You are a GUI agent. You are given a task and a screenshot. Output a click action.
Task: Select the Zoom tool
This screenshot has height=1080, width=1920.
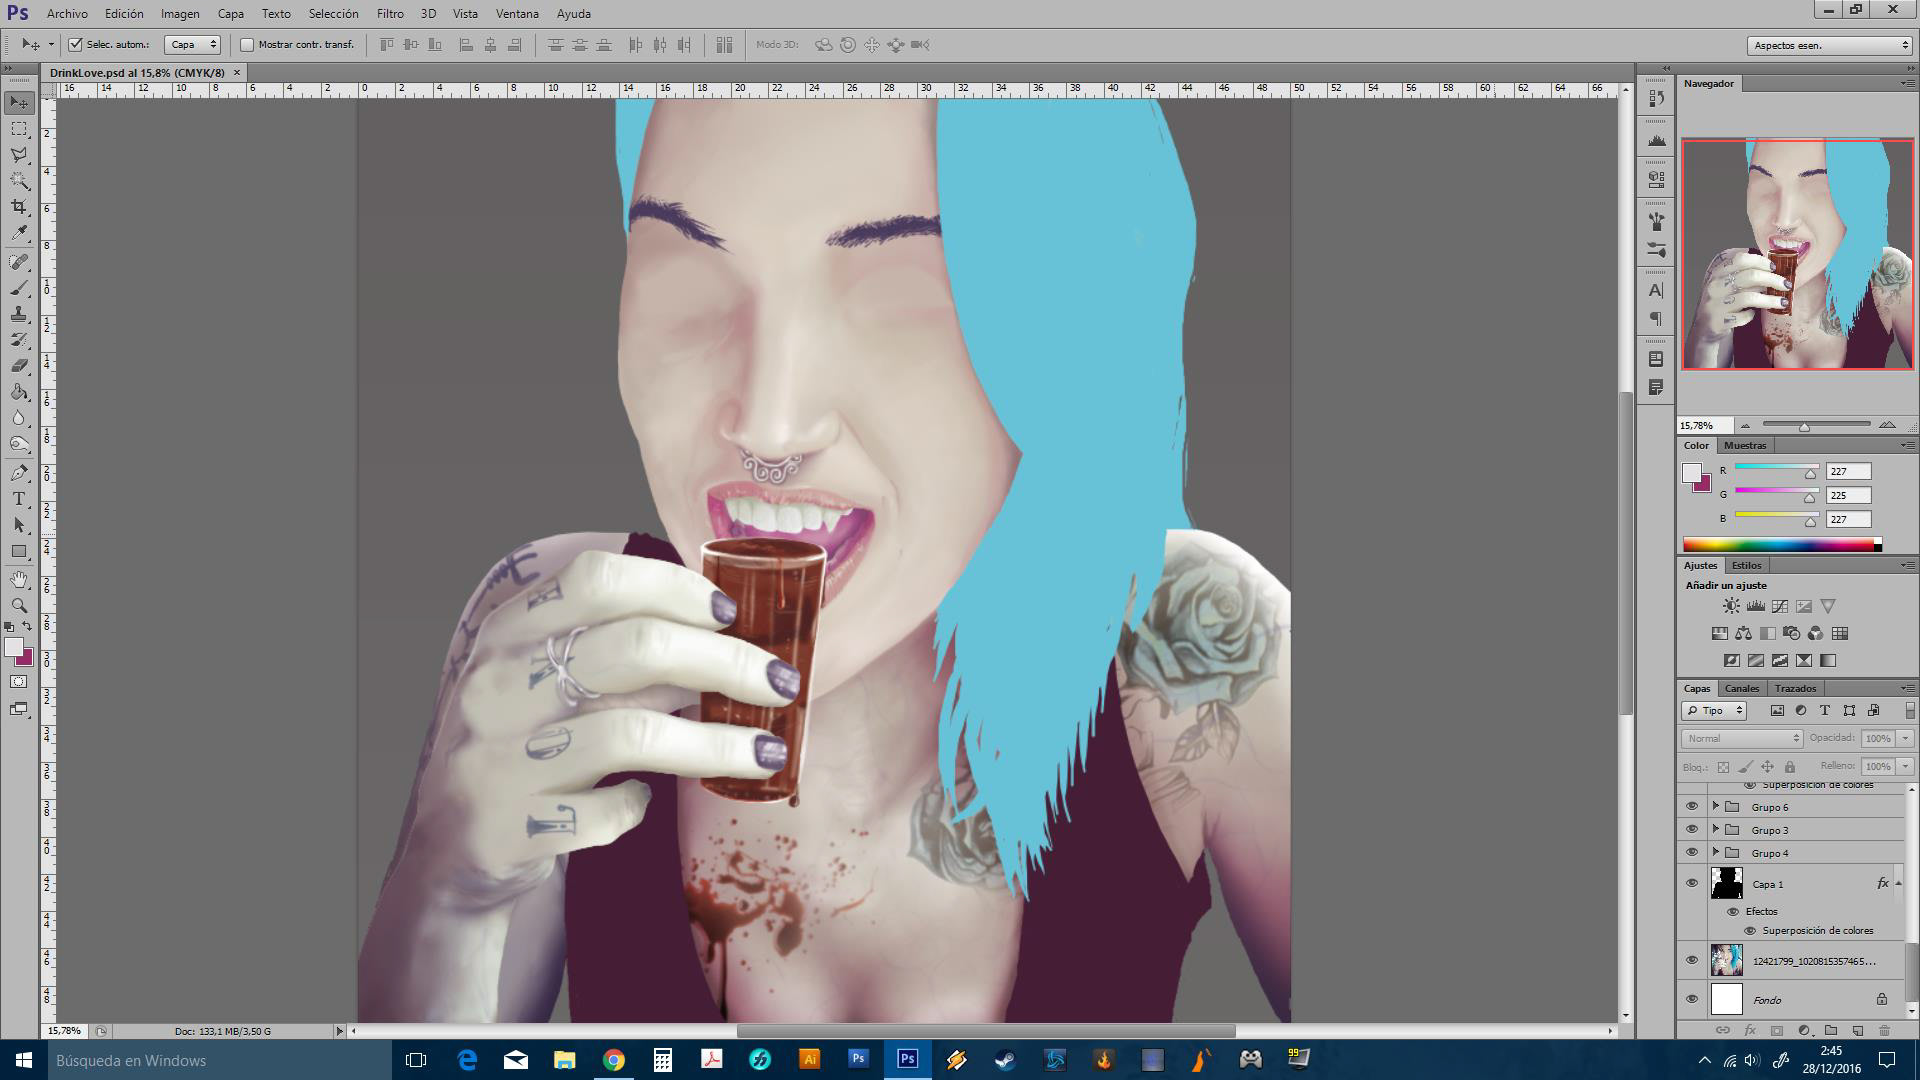coord(19,606)
